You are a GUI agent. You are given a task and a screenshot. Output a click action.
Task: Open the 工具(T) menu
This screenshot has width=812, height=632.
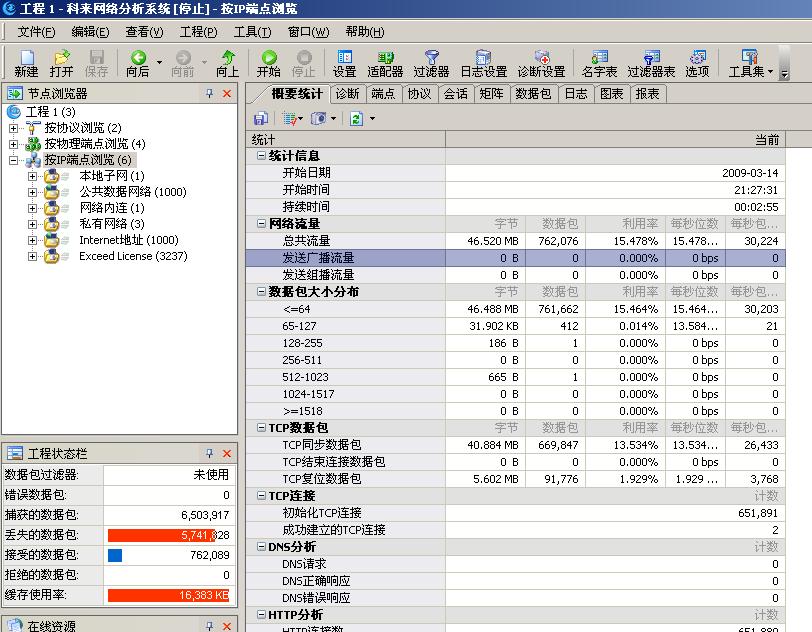pyautogui.click(x=246, y=32)
